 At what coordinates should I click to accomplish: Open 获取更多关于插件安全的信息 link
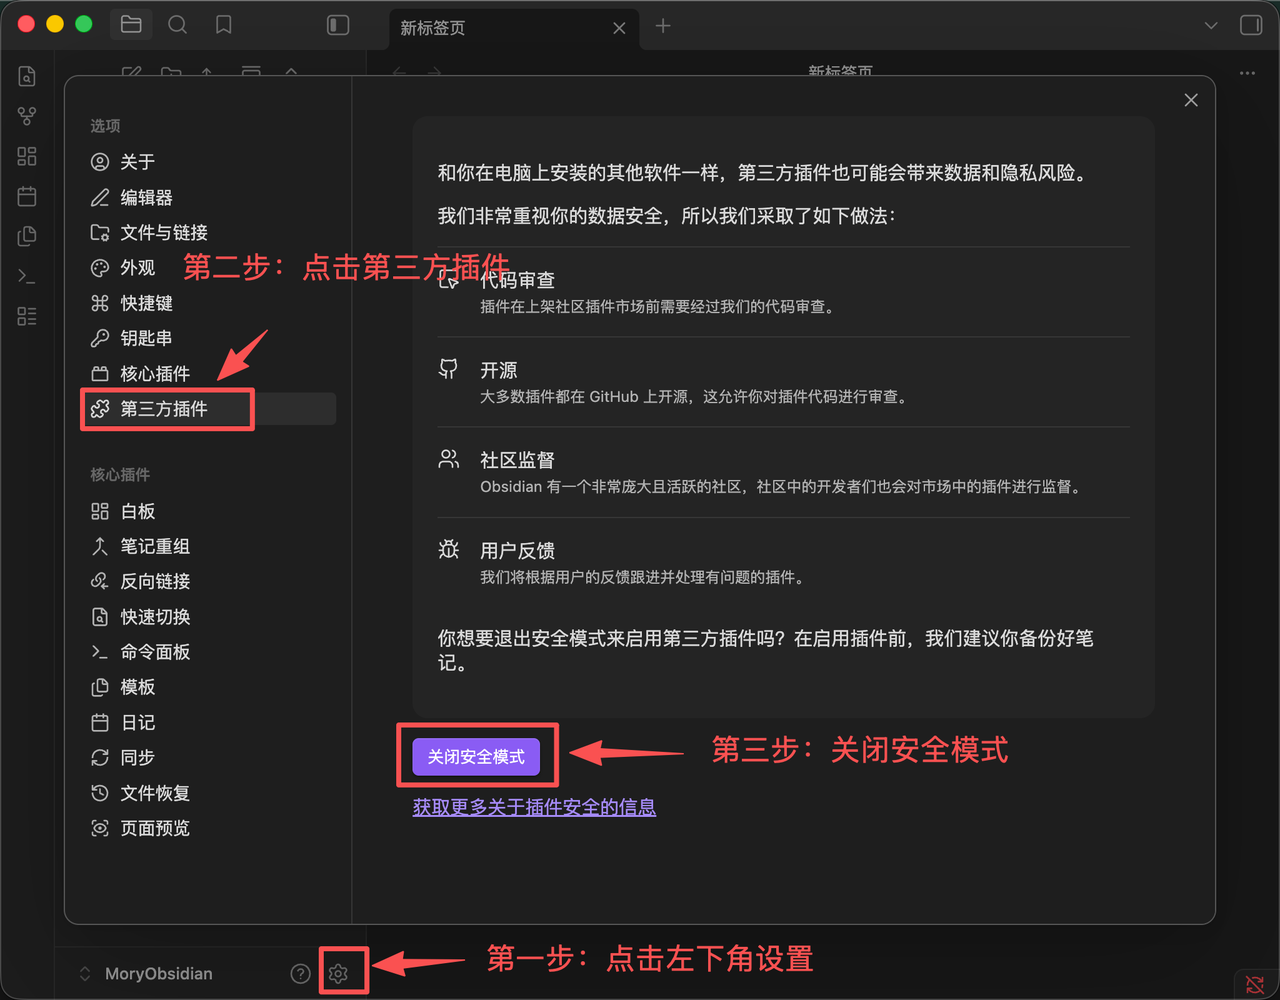pyautogui.click(x=534, y=807)
